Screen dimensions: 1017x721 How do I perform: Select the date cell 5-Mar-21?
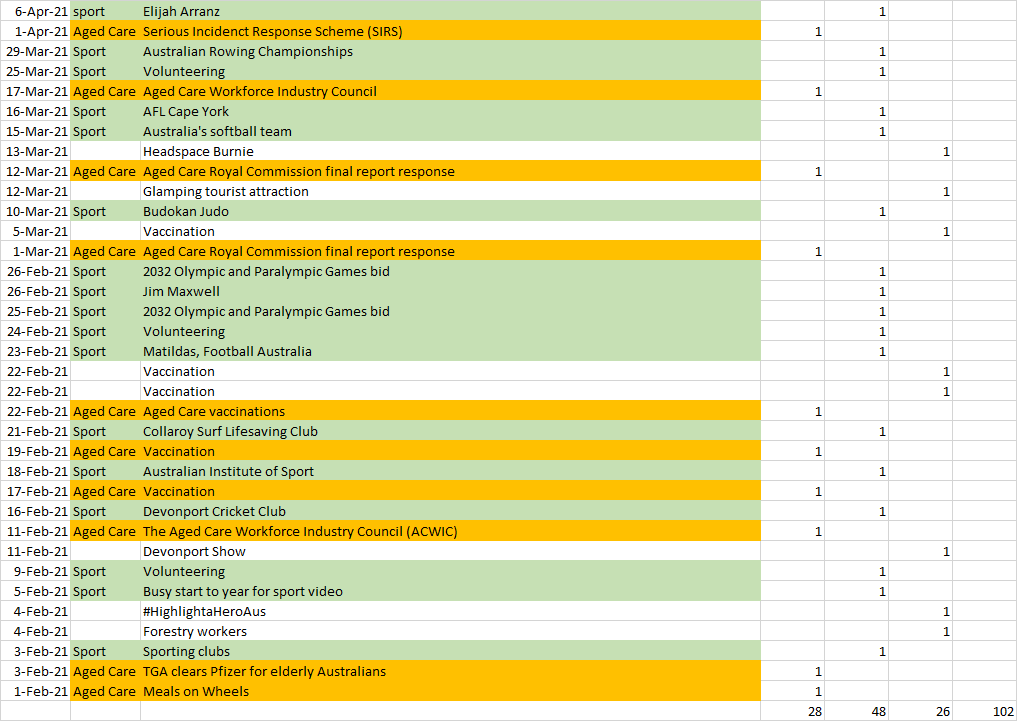[x=35, y=231]
